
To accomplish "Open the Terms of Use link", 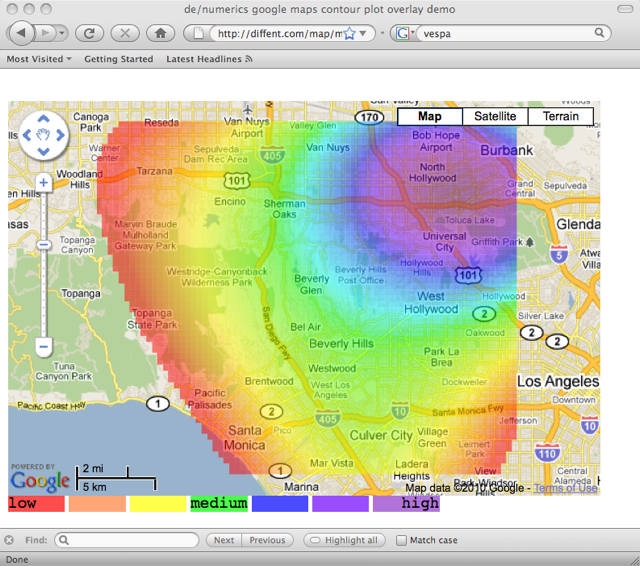I will pos(566,488).
